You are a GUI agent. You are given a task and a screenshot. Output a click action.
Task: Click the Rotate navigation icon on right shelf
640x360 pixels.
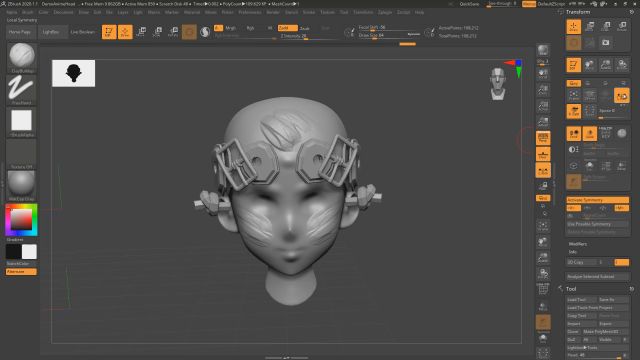[543, 274]
